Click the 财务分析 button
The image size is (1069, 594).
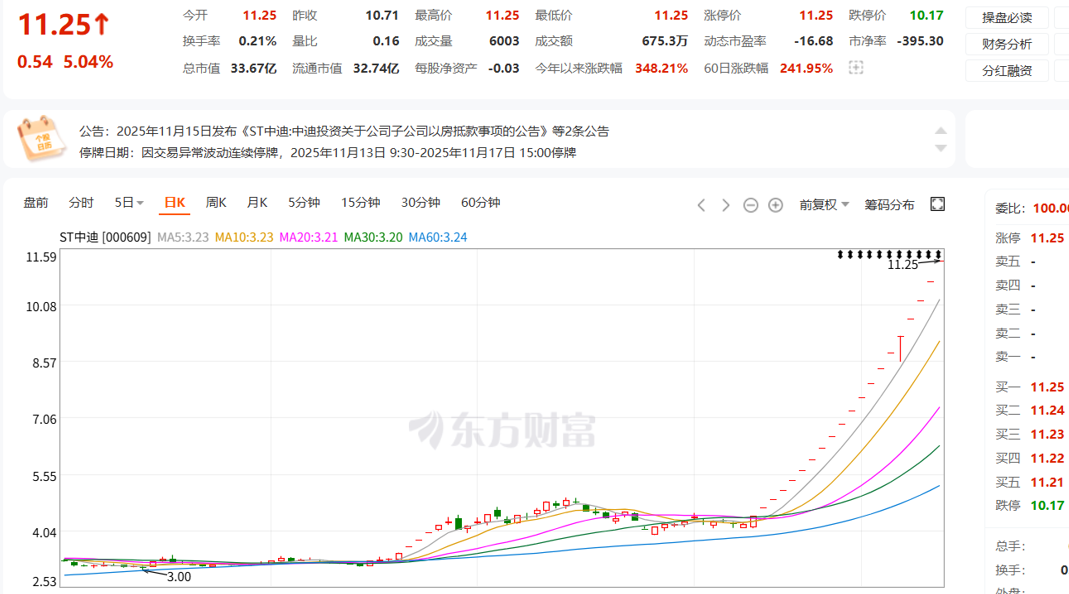pyautogui.click(x=1007, y=44)
